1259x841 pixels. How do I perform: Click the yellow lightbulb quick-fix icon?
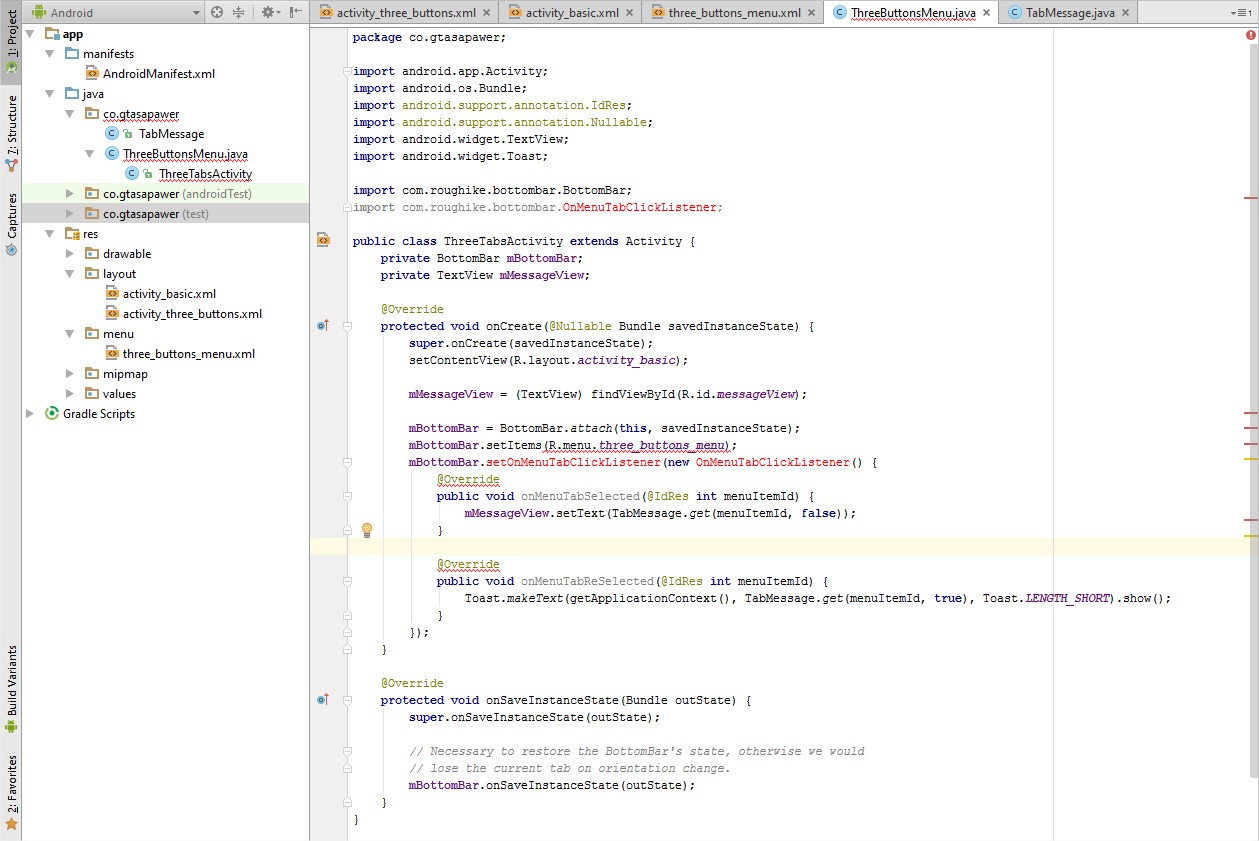pyautogui.click(x=367, y=529)
